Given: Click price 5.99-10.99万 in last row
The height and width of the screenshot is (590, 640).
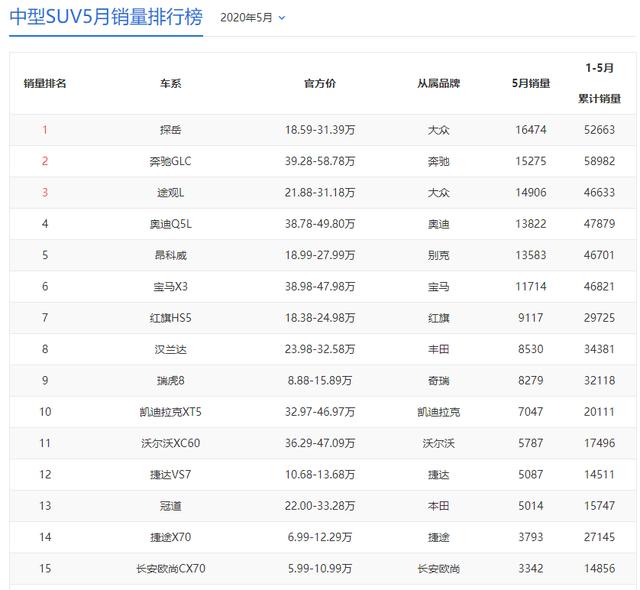Looking at the screenshot, I should click(x=320, y=569).
